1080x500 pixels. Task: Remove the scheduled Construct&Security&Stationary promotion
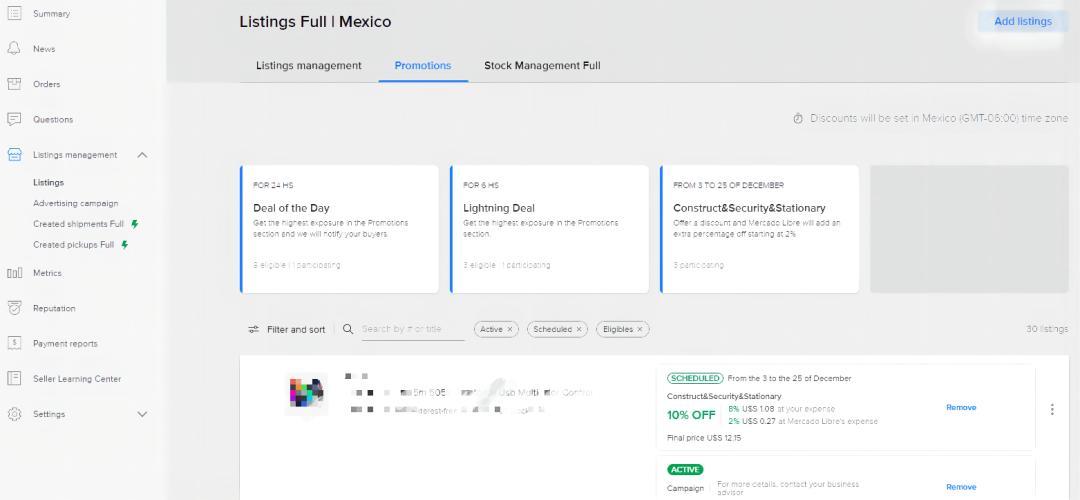coord(960,408)
